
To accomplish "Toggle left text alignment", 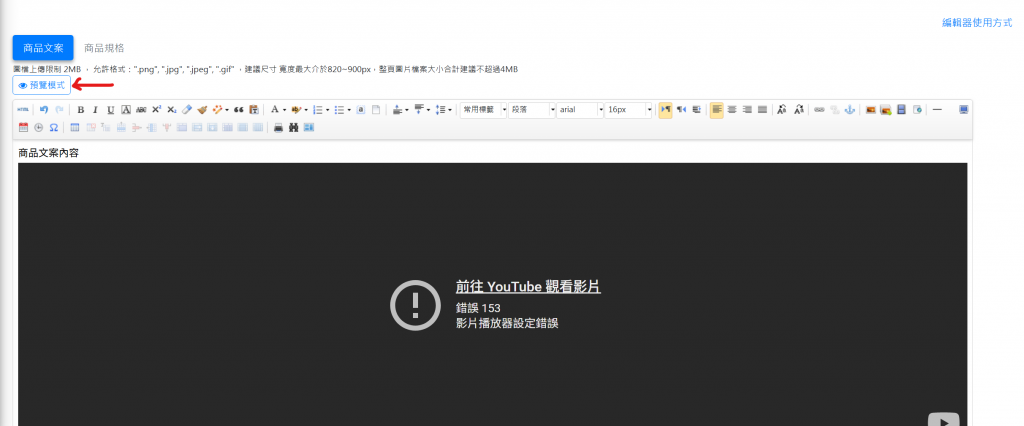I will (x=717, y=109).
